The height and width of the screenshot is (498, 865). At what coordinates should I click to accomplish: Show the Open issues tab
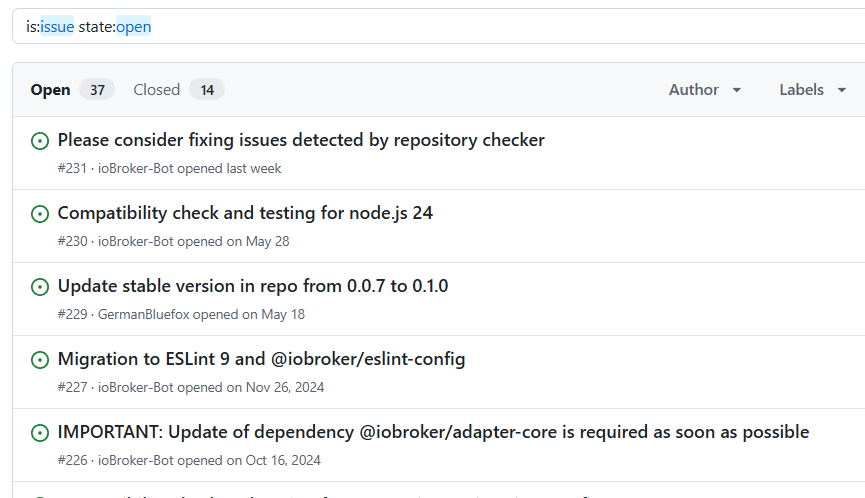50,90
